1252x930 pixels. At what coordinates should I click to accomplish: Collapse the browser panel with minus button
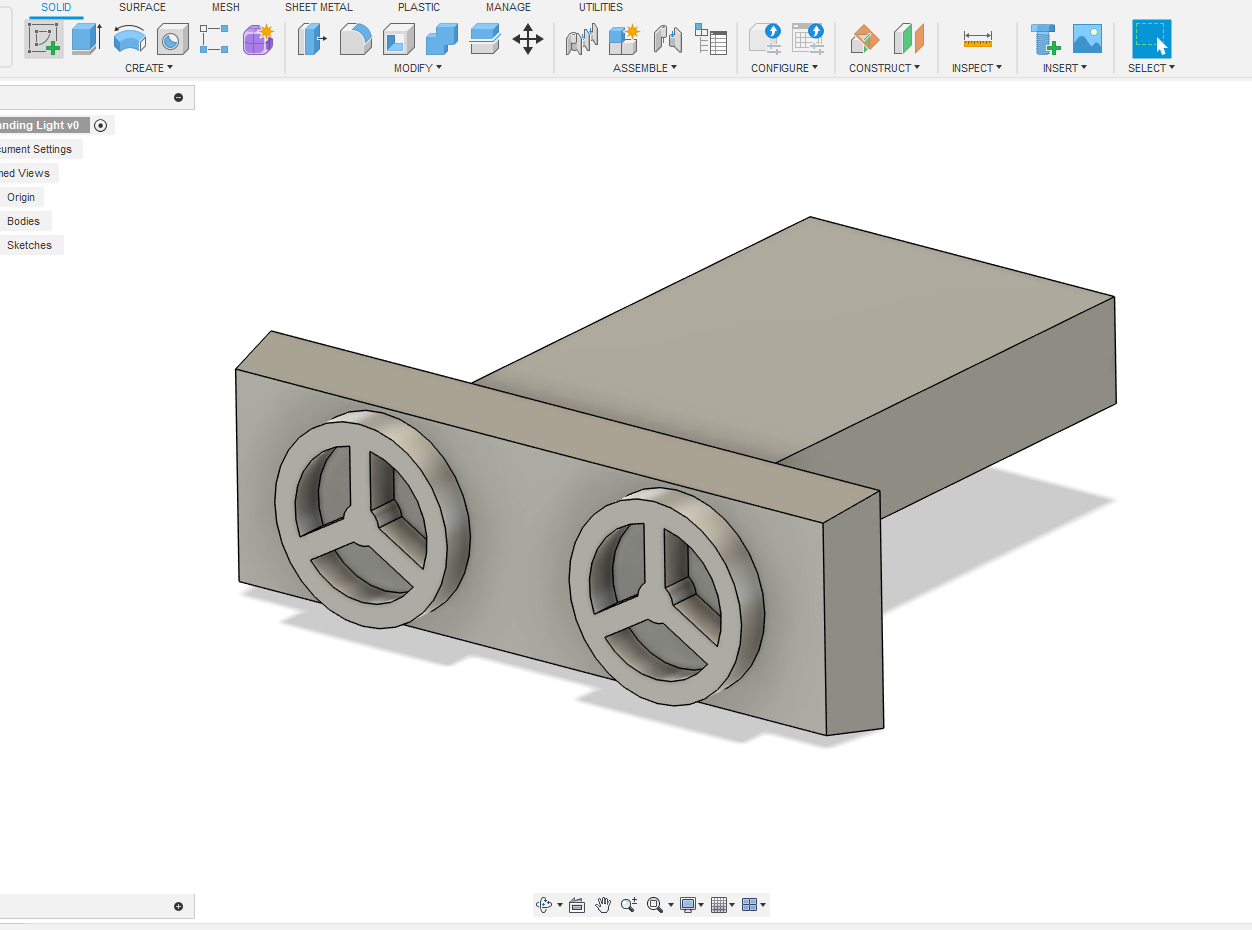coord(179,97)
